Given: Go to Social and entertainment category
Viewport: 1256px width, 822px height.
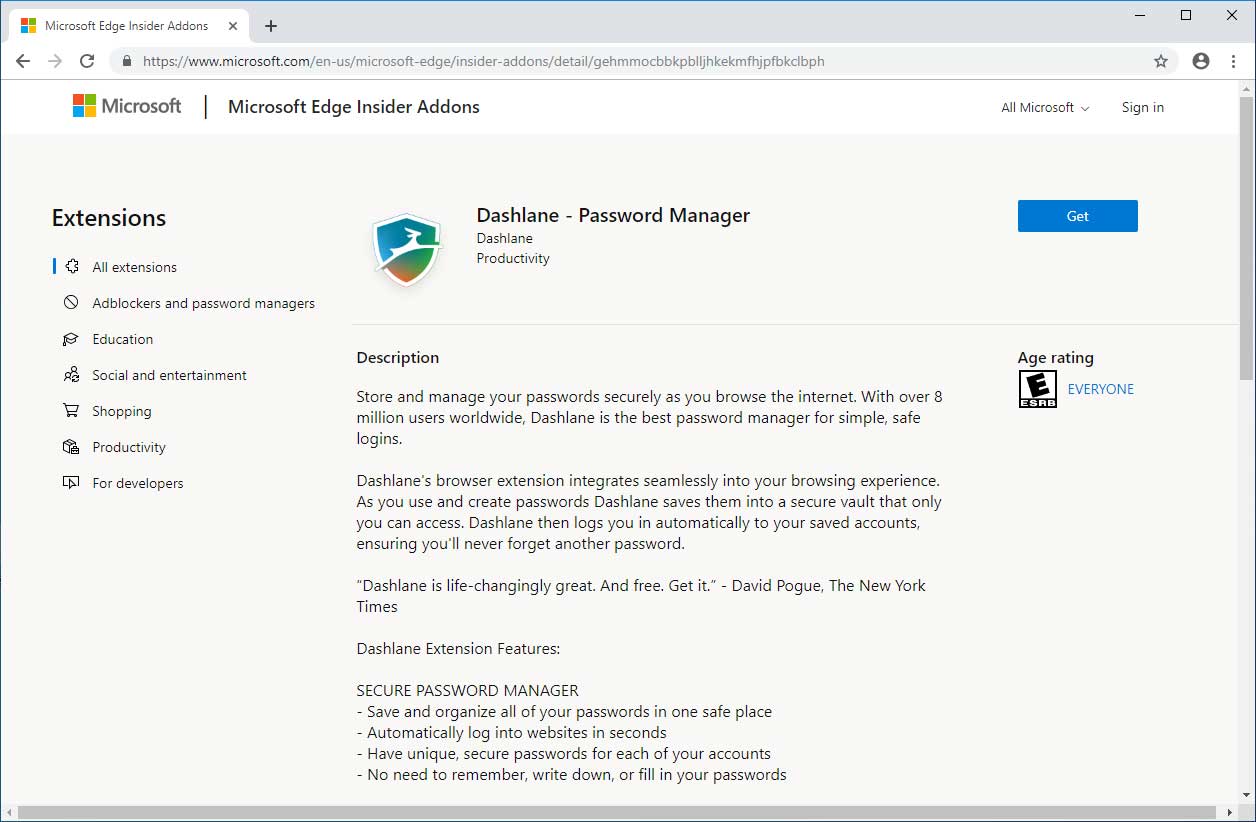Looking at the screenshot, I should (x=169, y=375).
